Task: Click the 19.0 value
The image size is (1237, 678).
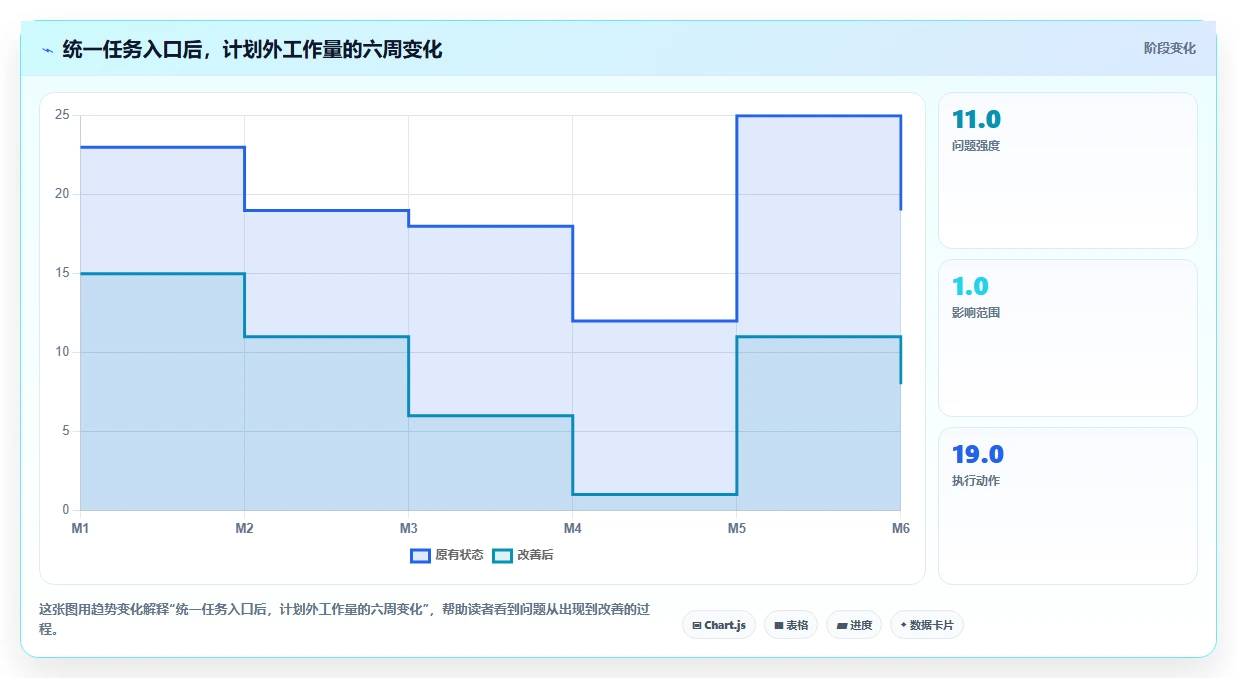Action: coord(977,454)
